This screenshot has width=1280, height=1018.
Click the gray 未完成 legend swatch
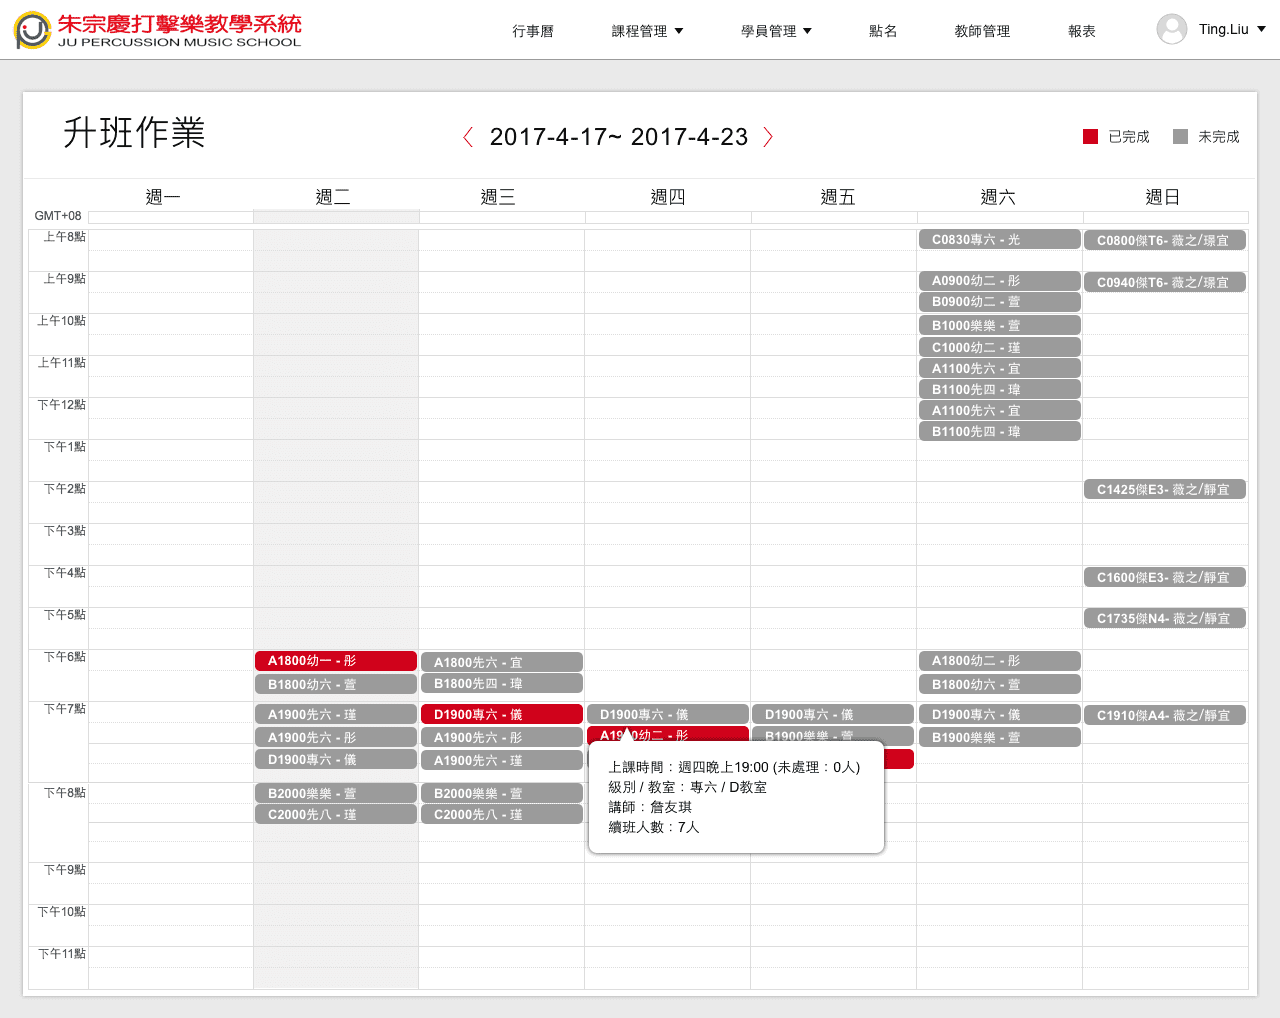coord(1180,136)
